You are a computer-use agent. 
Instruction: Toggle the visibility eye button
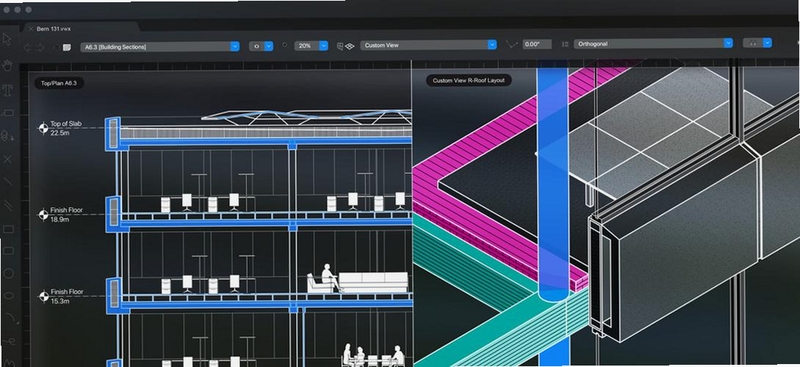[x=256, y=46]
